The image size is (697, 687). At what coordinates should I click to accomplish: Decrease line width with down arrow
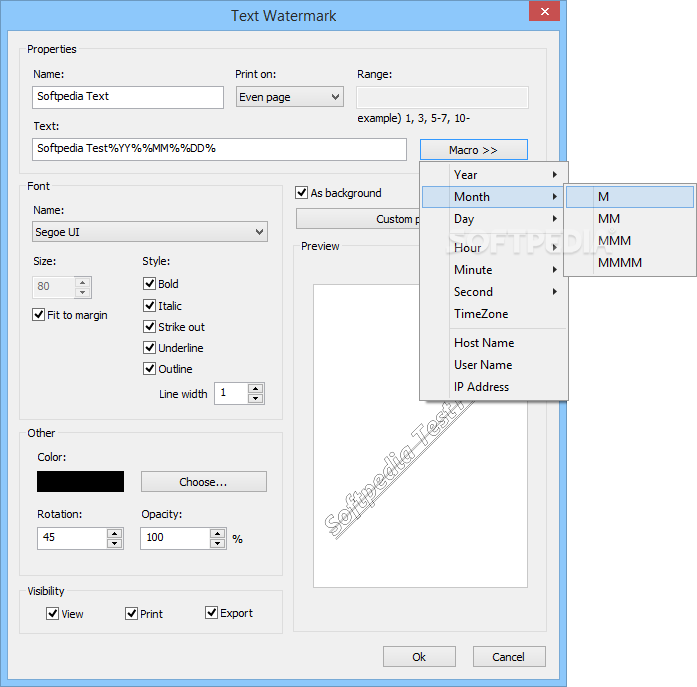[256, 399]
